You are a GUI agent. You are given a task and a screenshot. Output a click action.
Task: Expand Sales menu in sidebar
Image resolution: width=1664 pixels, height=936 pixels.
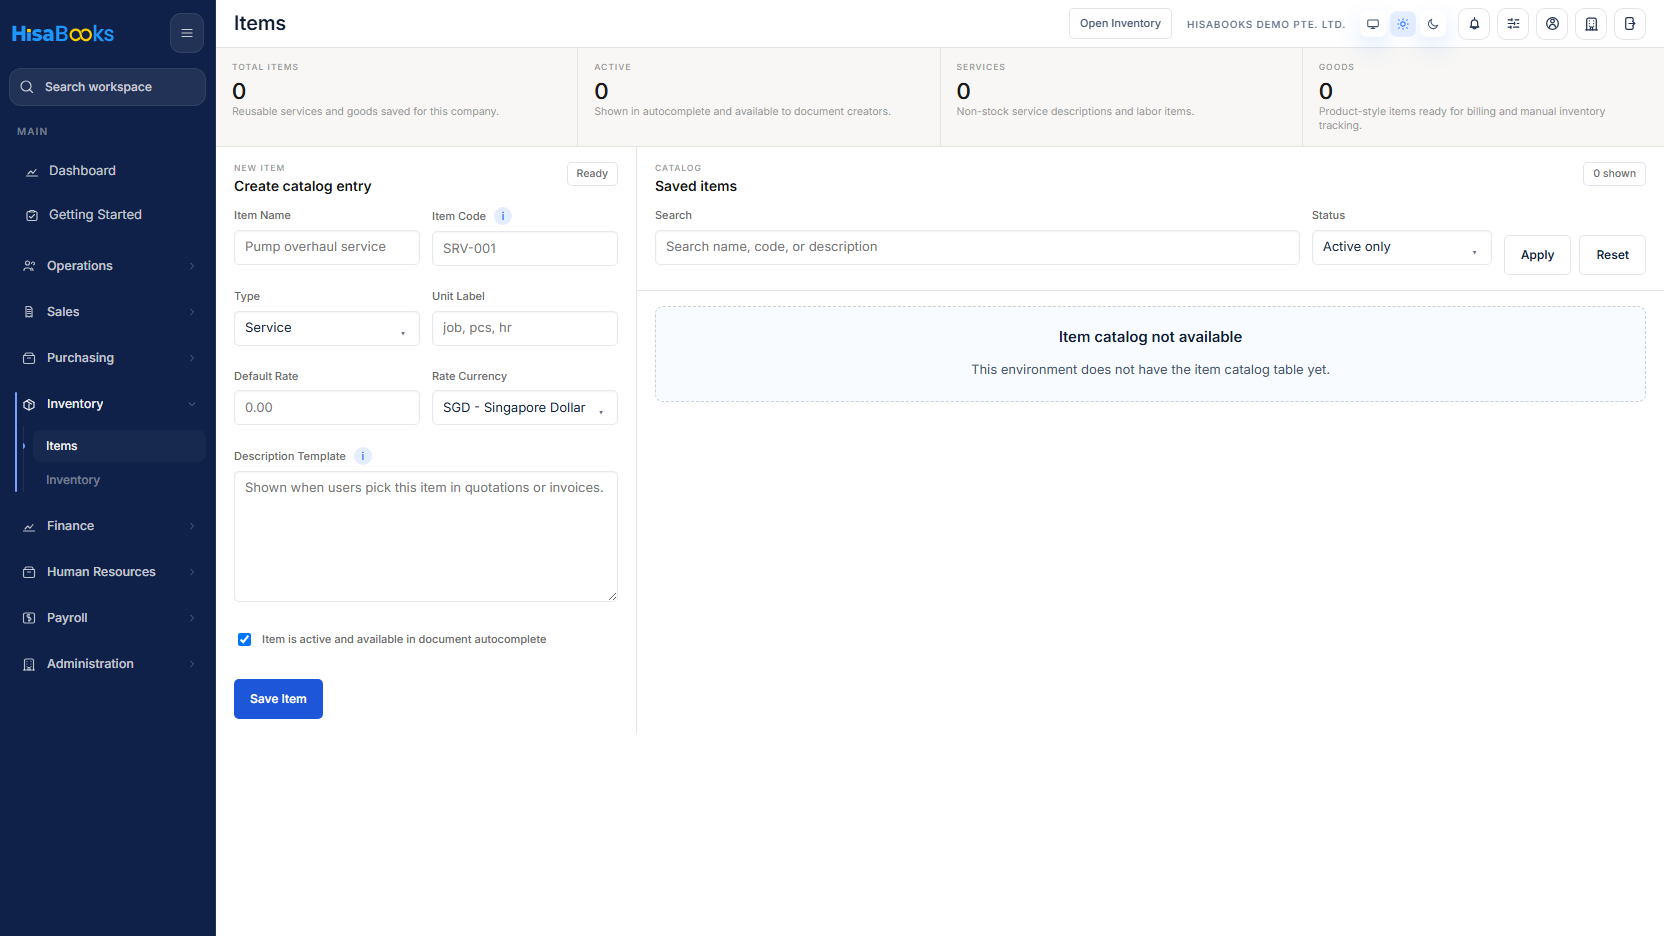pos(108,312)
